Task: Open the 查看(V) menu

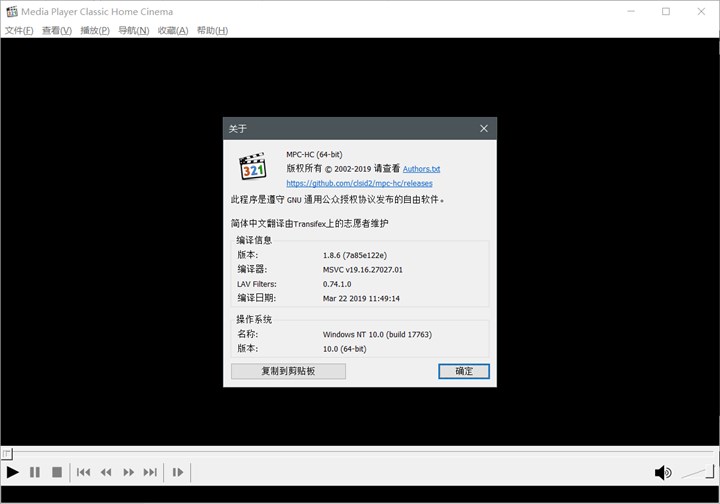Action: coord(57,30)
